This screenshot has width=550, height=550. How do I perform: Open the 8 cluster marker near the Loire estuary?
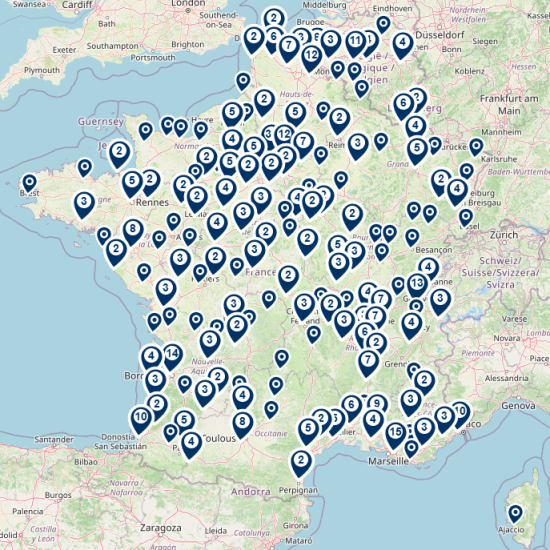tap(132, 232)
